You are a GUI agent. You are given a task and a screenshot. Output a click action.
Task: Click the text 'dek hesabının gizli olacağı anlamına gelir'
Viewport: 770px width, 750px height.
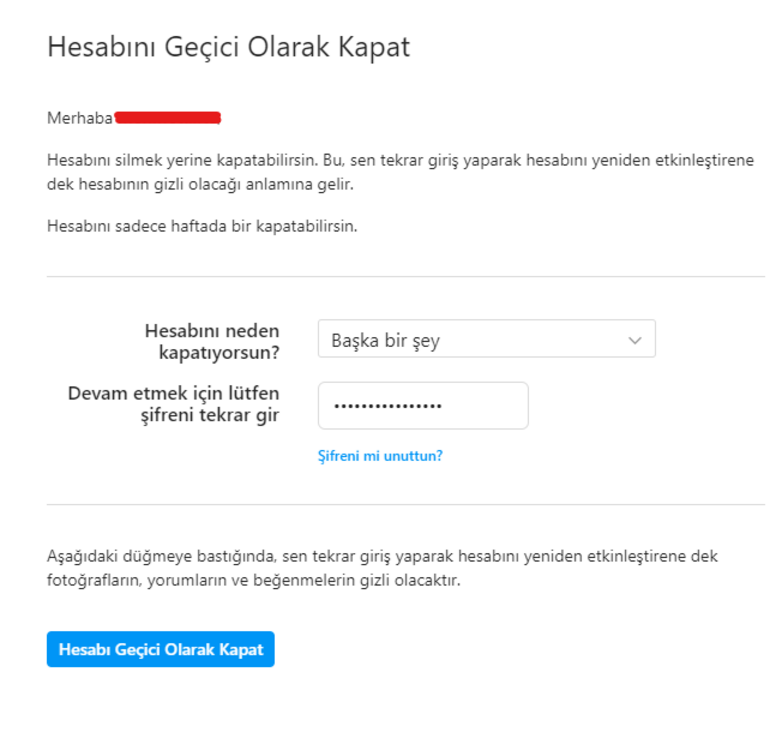tap(200, 185)
